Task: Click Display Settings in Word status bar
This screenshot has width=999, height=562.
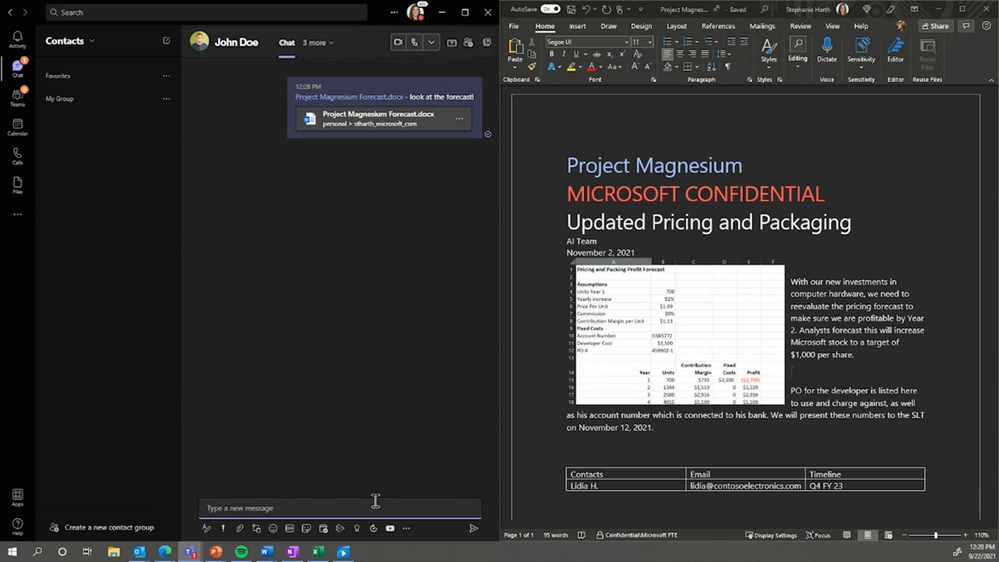Action: (770, 535)
